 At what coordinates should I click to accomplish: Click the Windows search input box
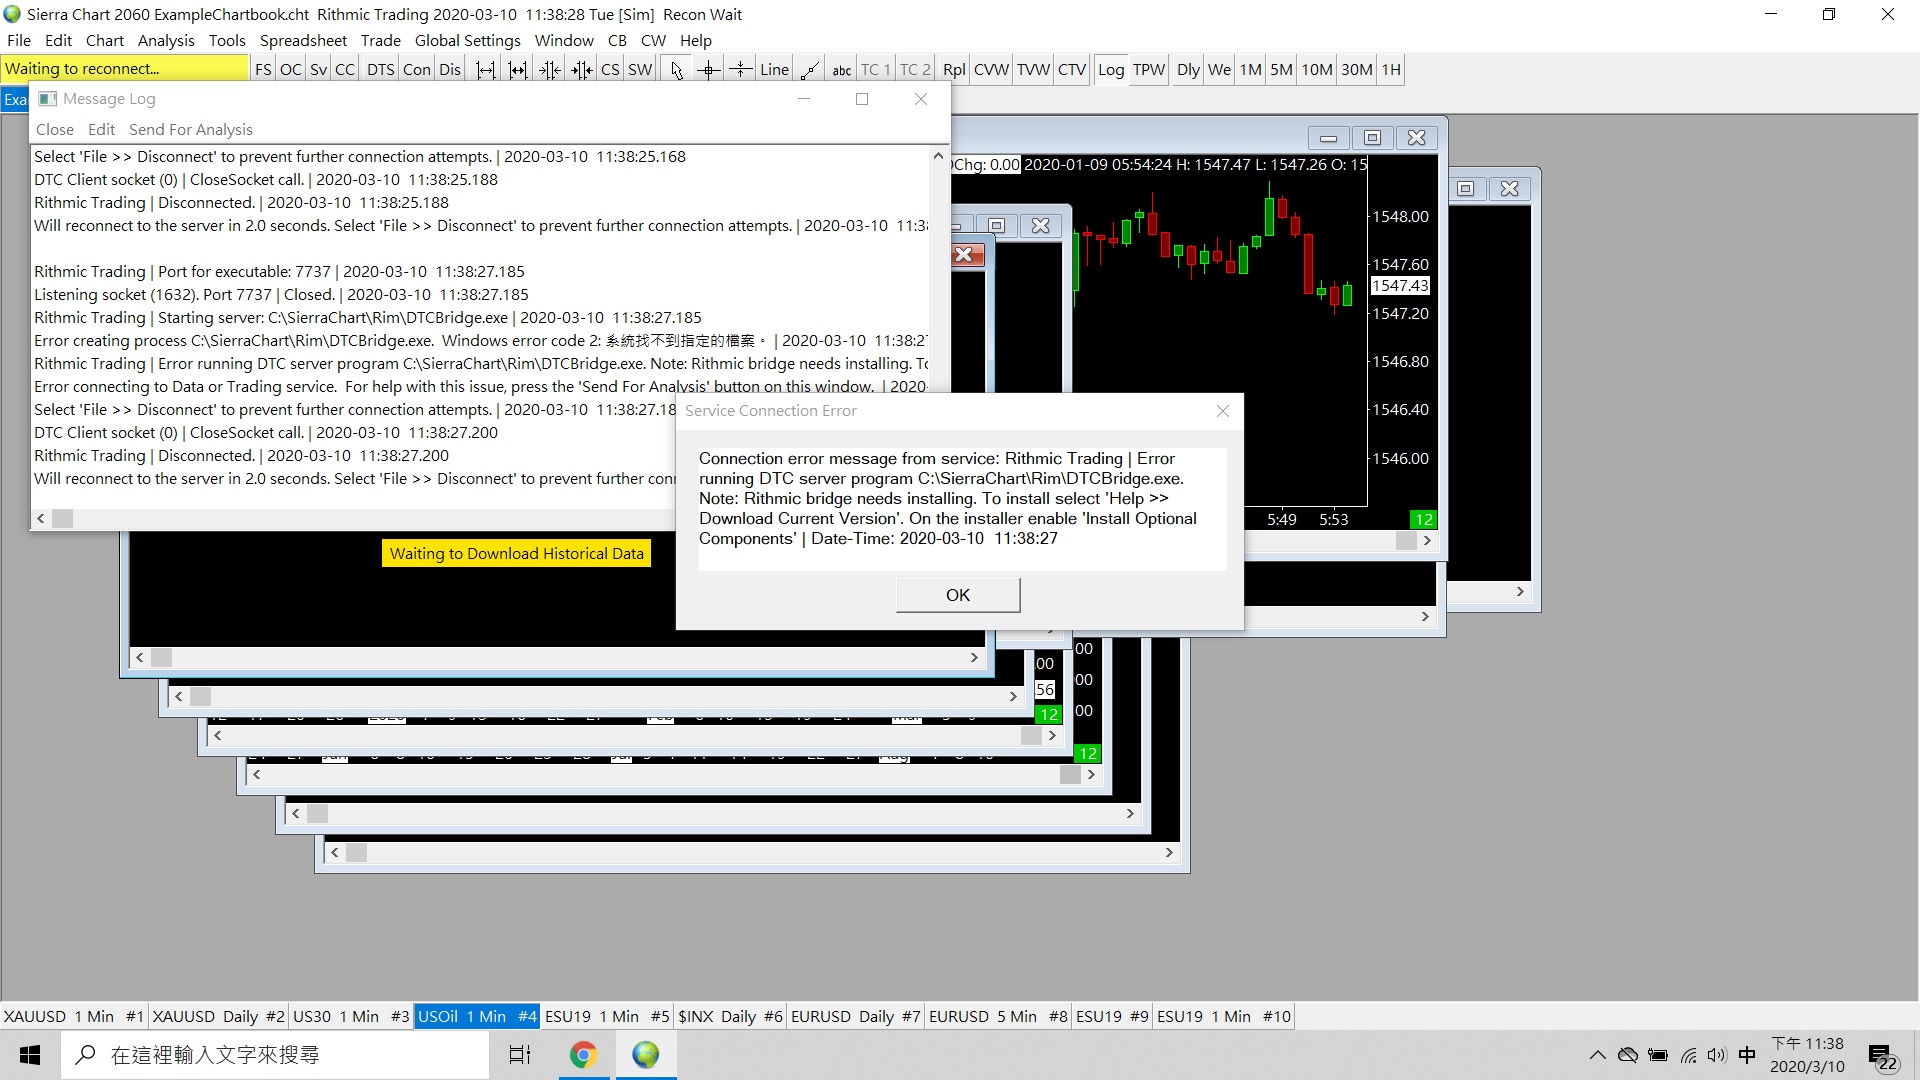click(x=275, y=1055)
